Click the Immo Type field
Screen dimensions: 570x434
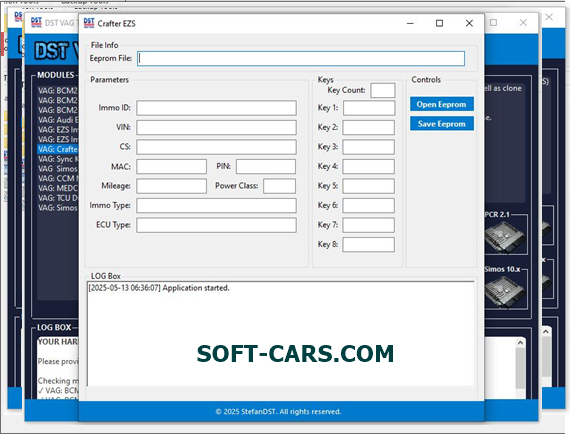216,206
